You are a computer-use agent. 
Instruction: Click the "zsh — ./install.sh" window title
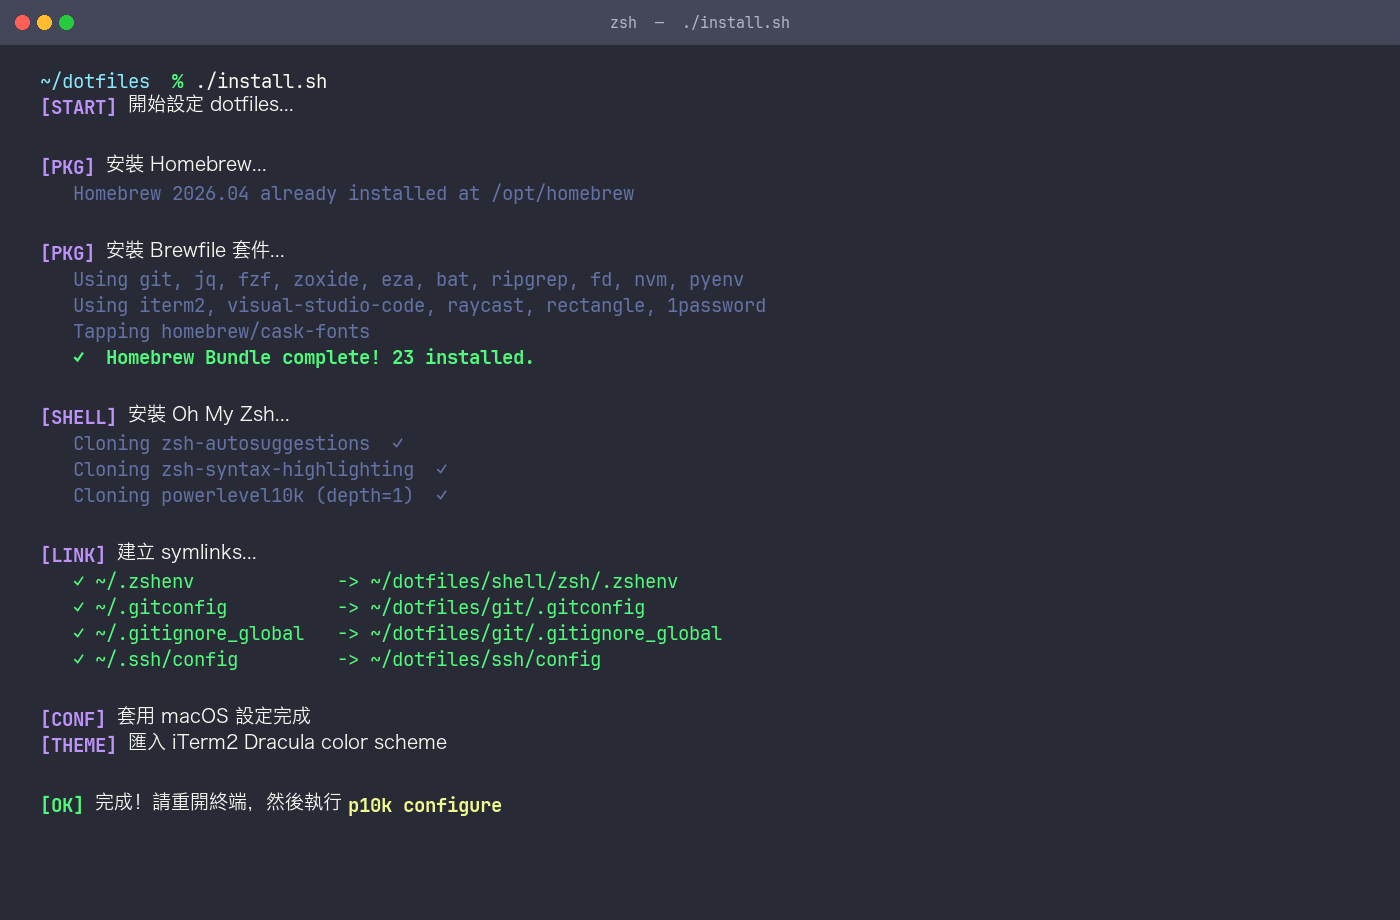click(x=699, y=22)
